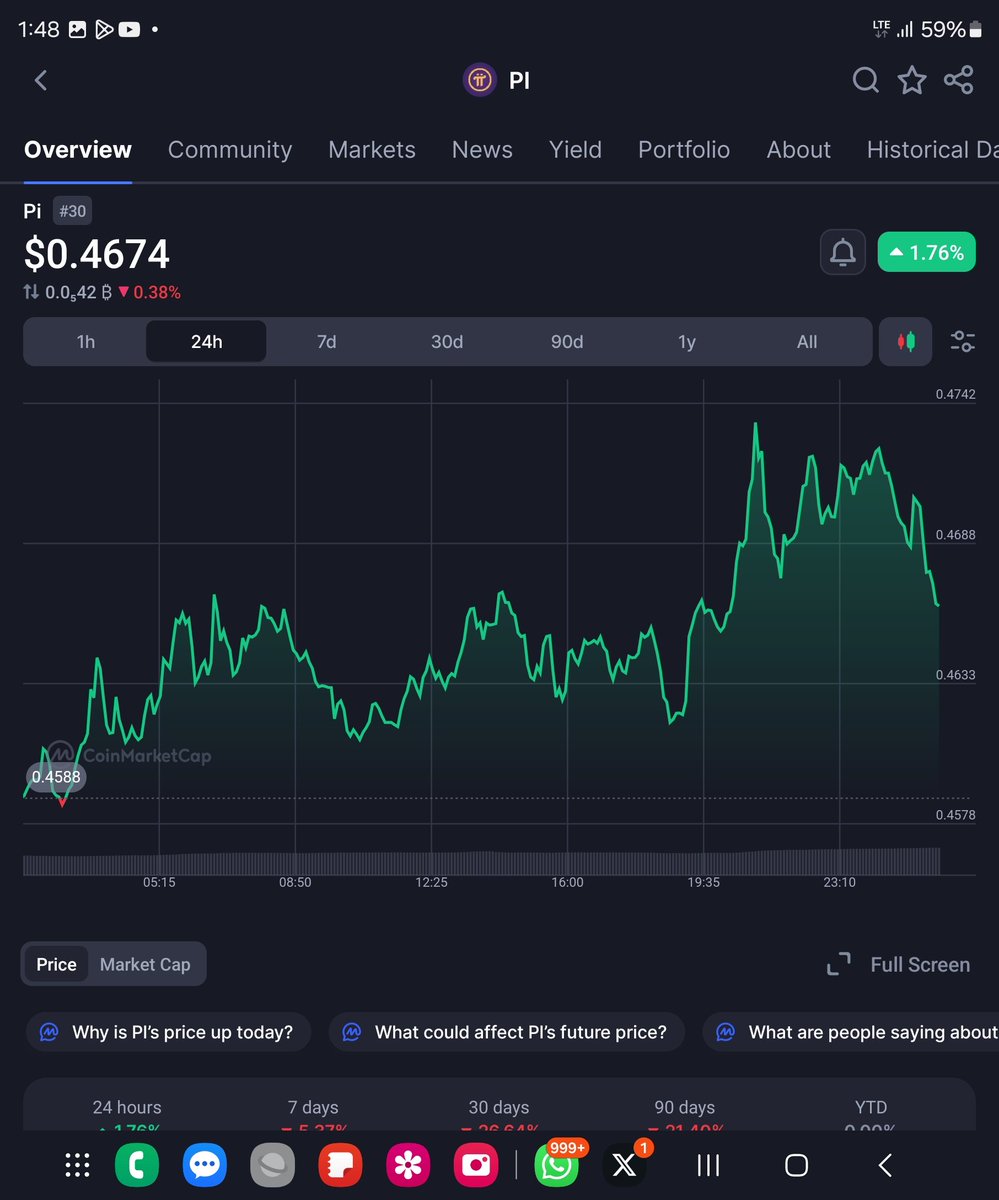
Task: Tap the 7 days performance label
Action: [x=313, y=1107]
